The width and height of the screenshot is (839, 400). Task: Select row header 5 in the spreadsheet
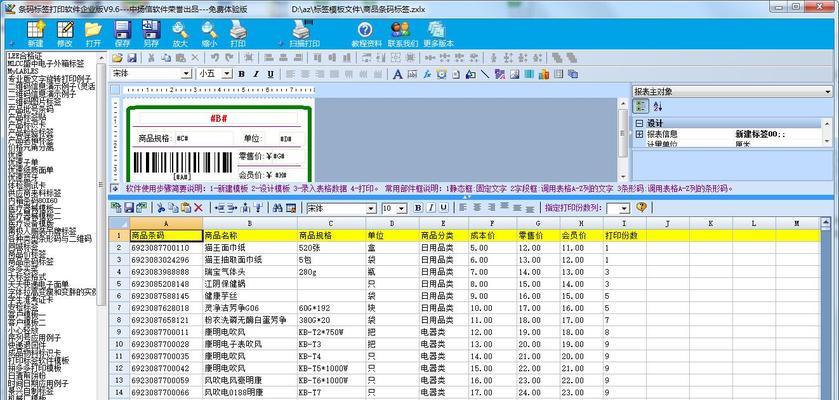pyautogui.click(x=119, y=283)
